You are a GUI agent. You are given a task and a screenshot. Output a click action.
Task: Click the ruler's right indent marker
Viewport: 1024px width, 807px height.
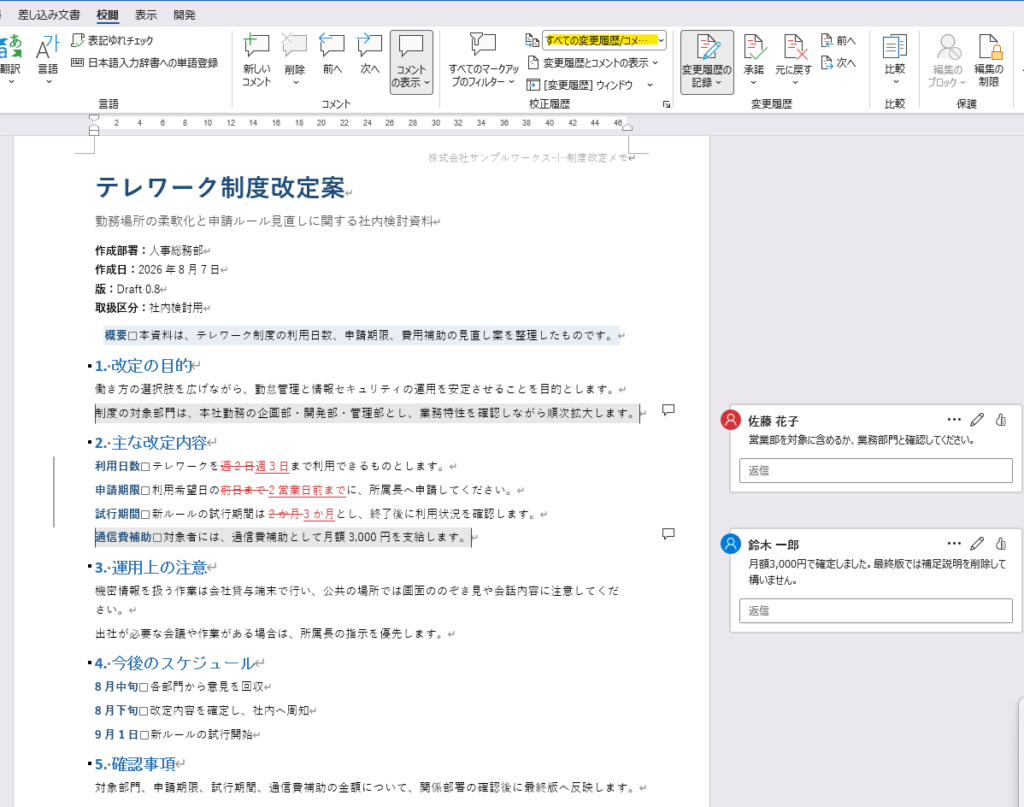click(627, 127)
